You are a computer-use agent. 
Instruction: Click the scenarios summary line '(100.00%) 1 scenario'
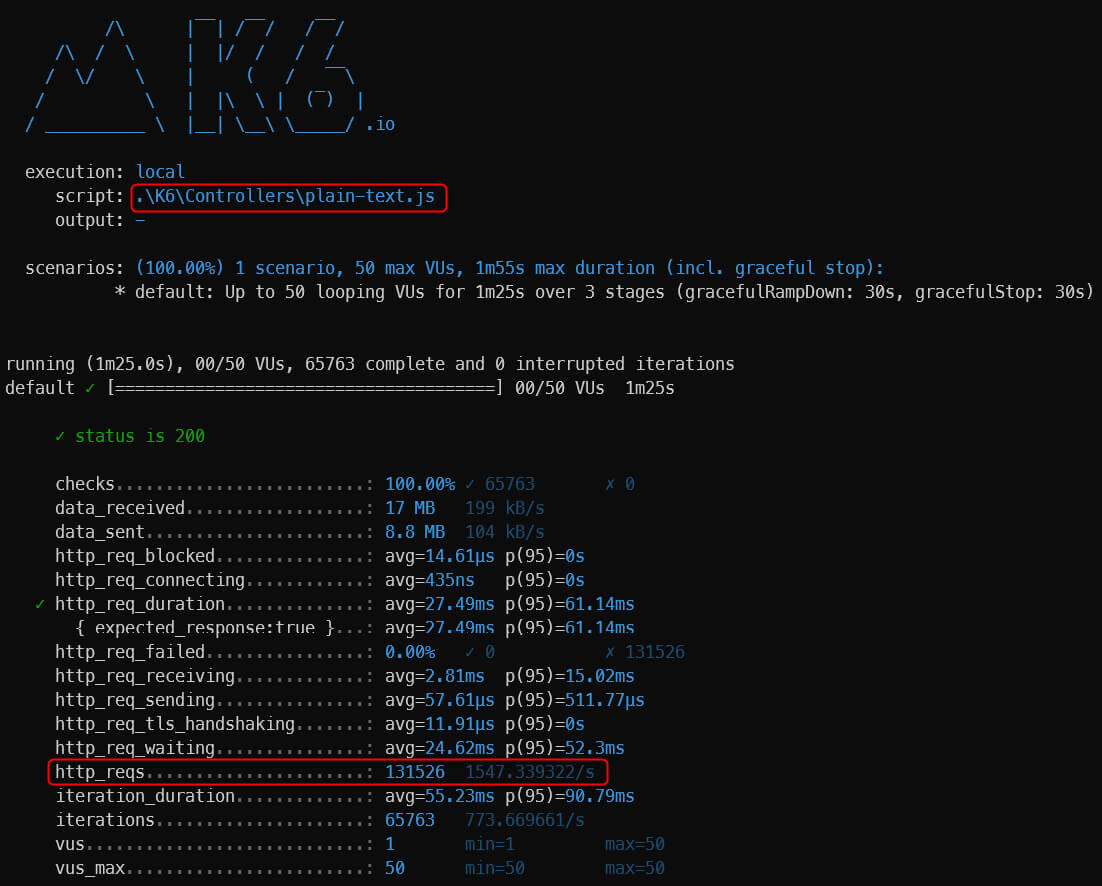point(510,268)
